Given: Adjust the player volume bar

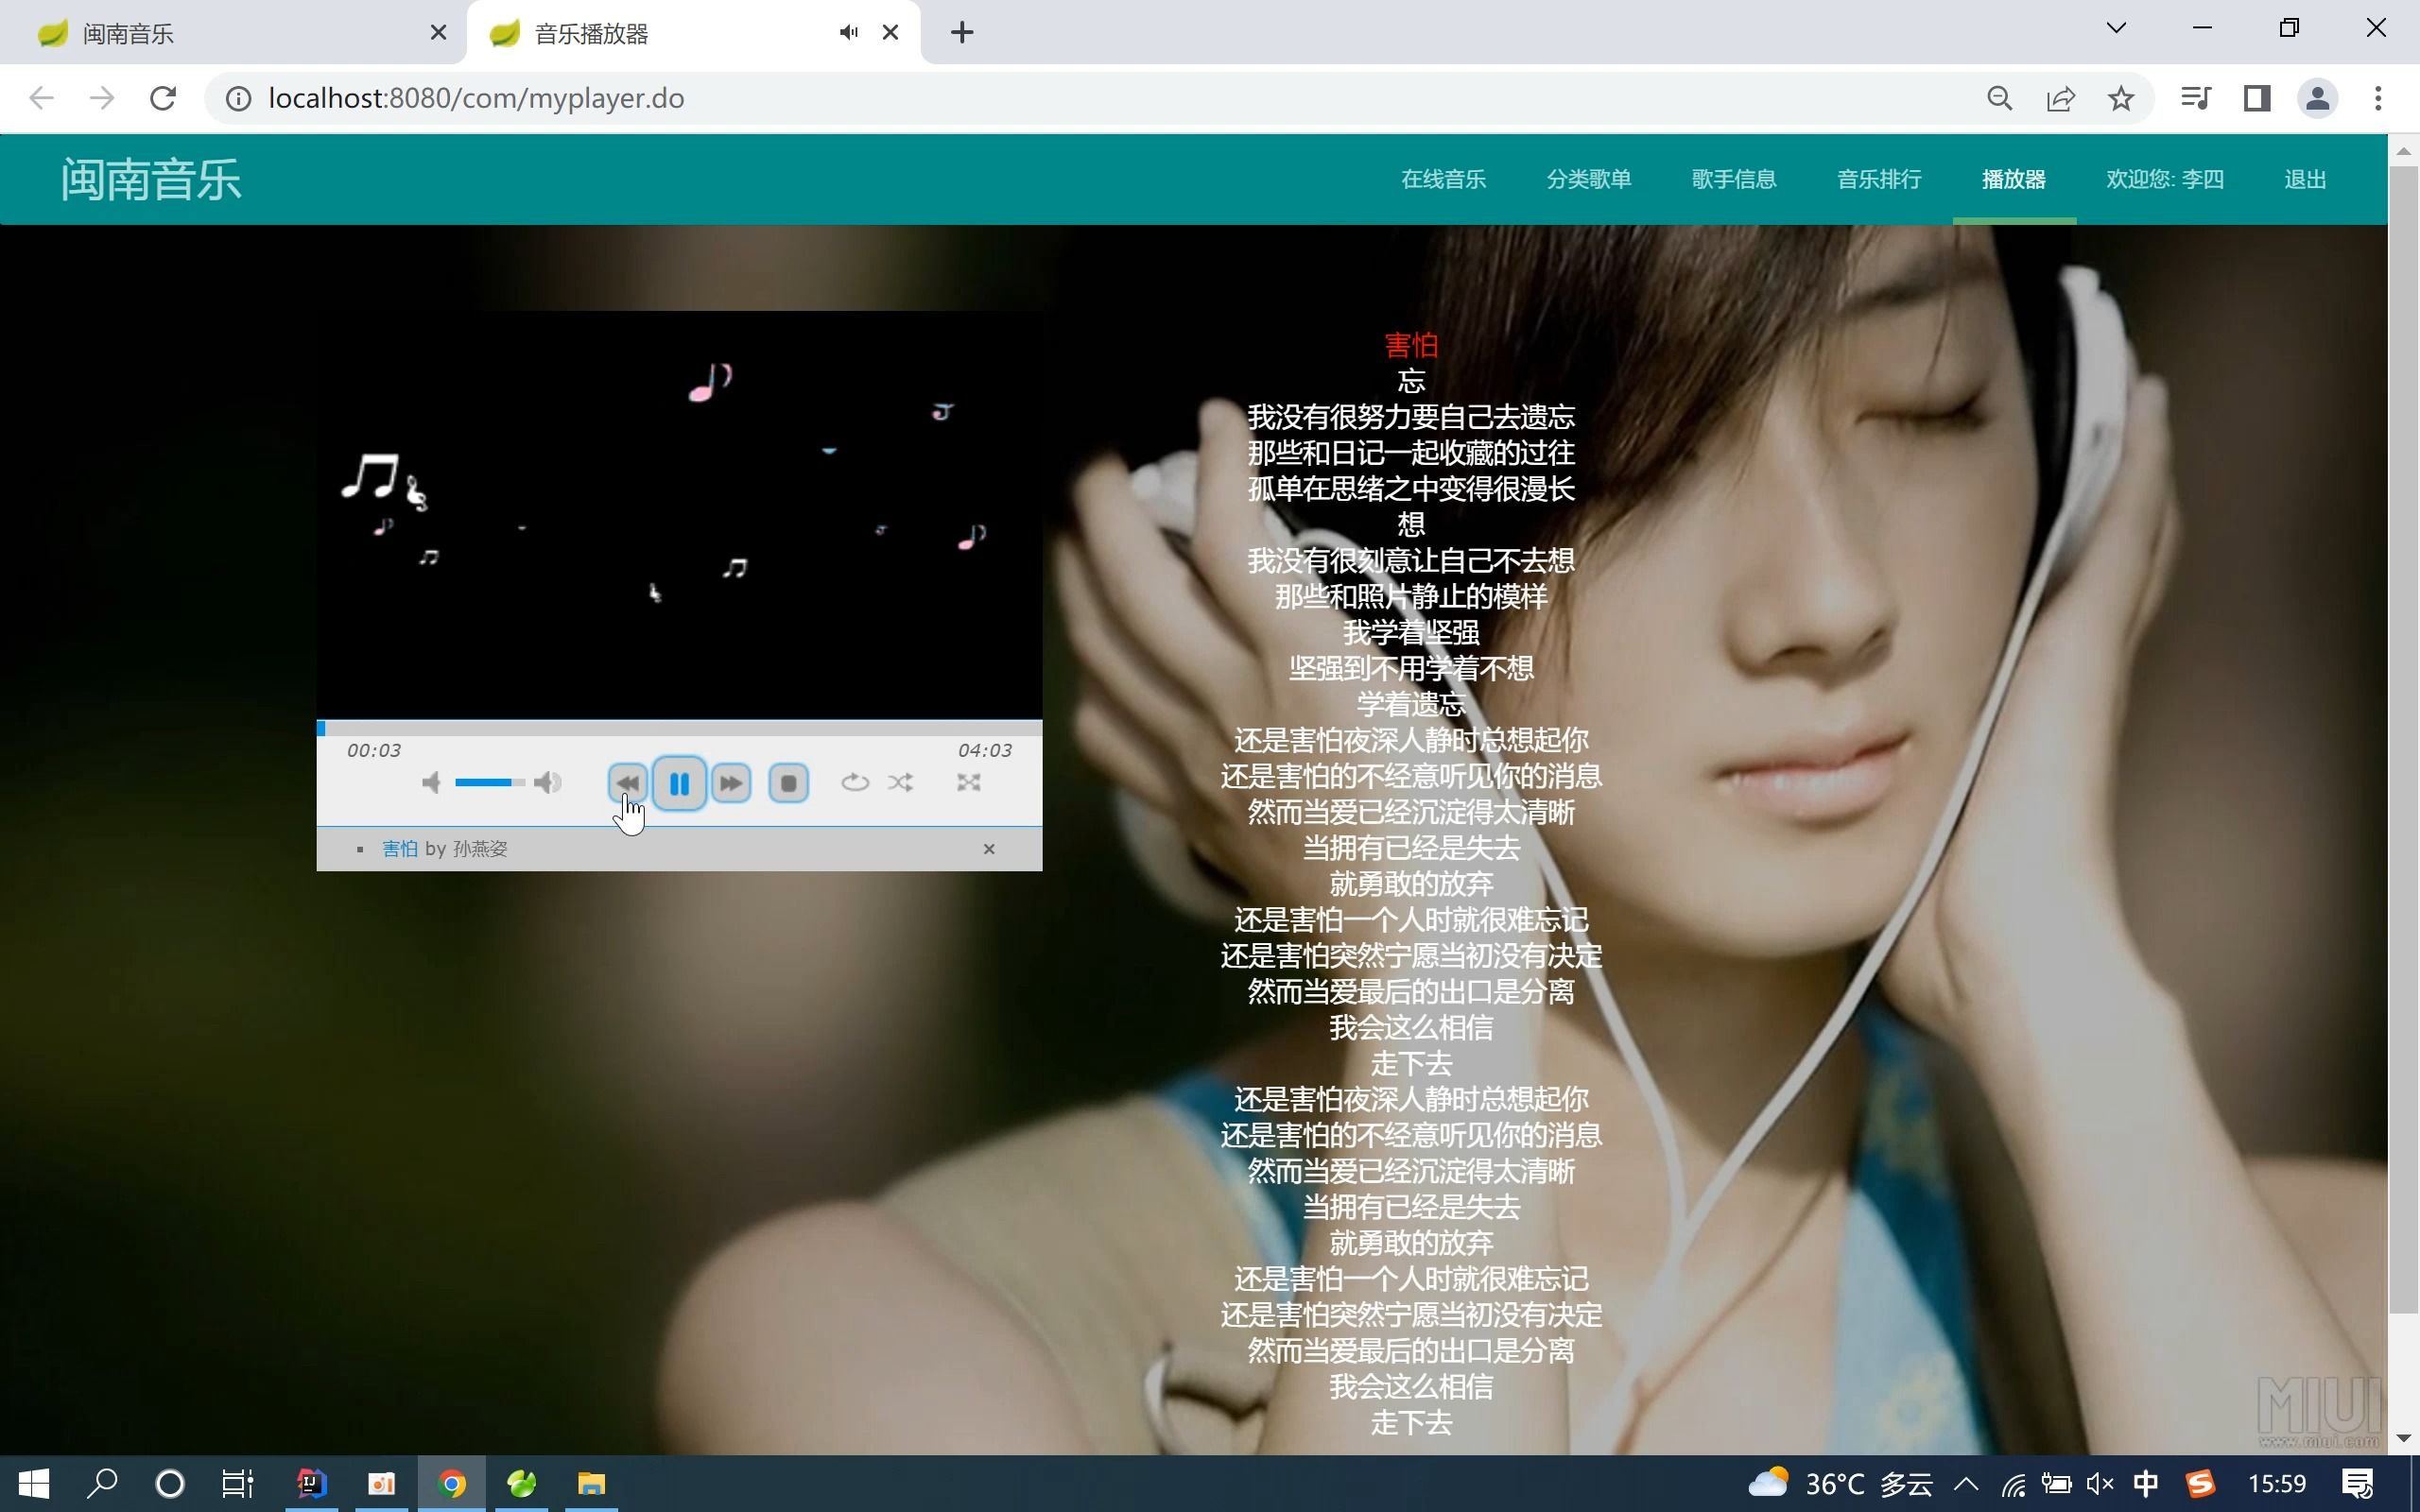Looking at the screenshot, I should 490,782.
